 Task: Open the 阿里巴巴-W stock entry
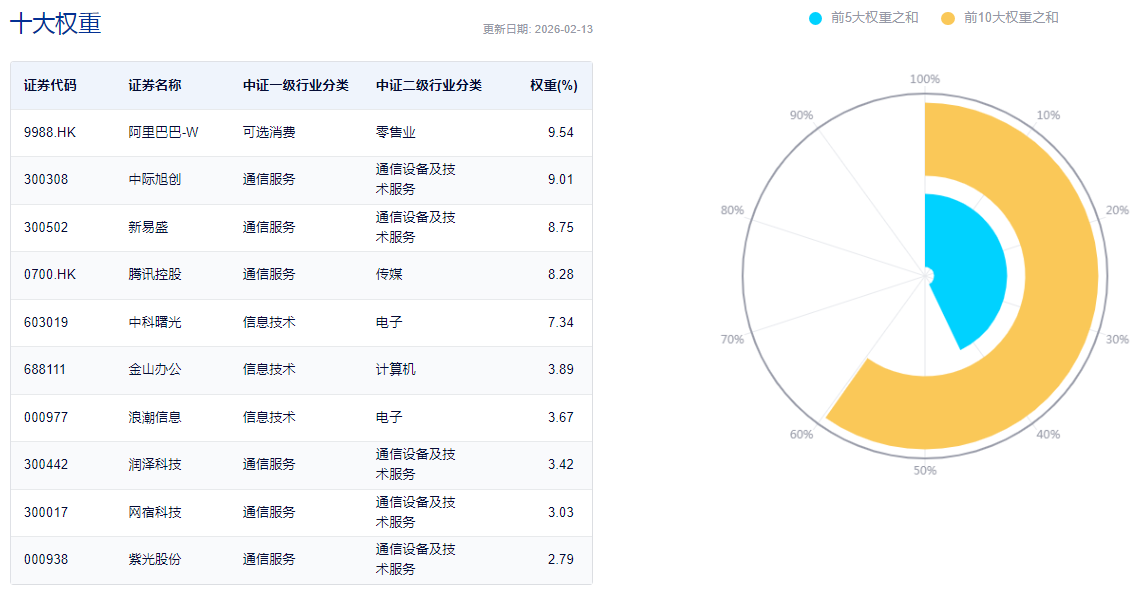click(x=164, y=132)
